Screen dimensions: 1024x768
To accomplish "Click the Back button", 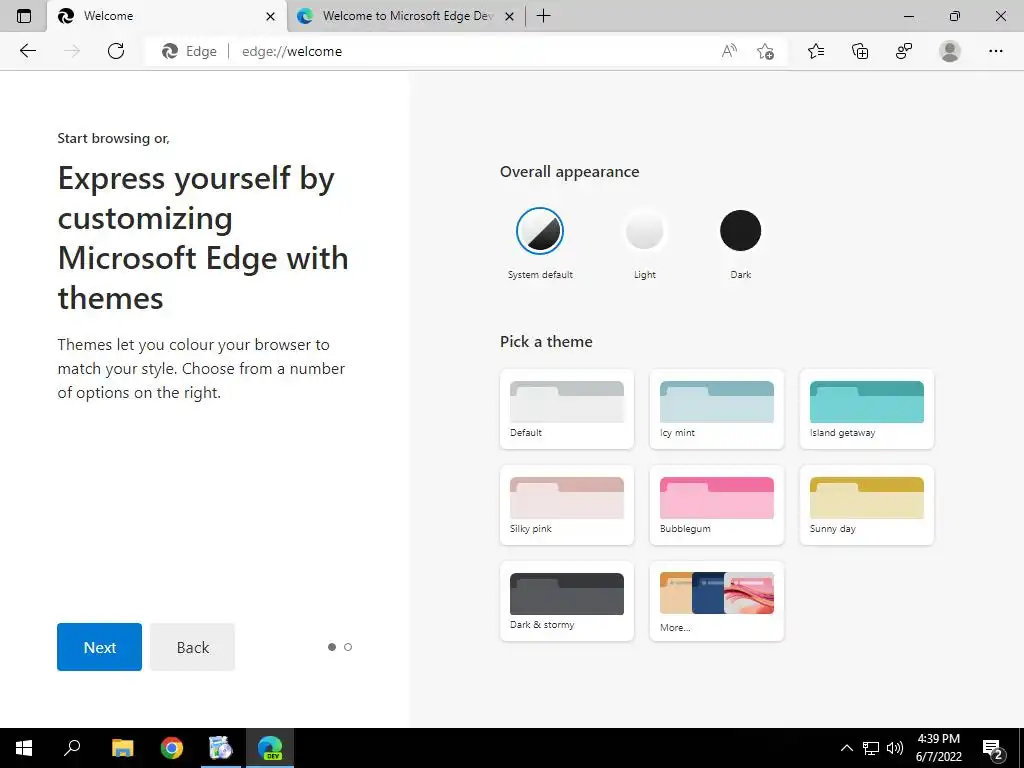I will pyautogui.click(x=193, y=647).
